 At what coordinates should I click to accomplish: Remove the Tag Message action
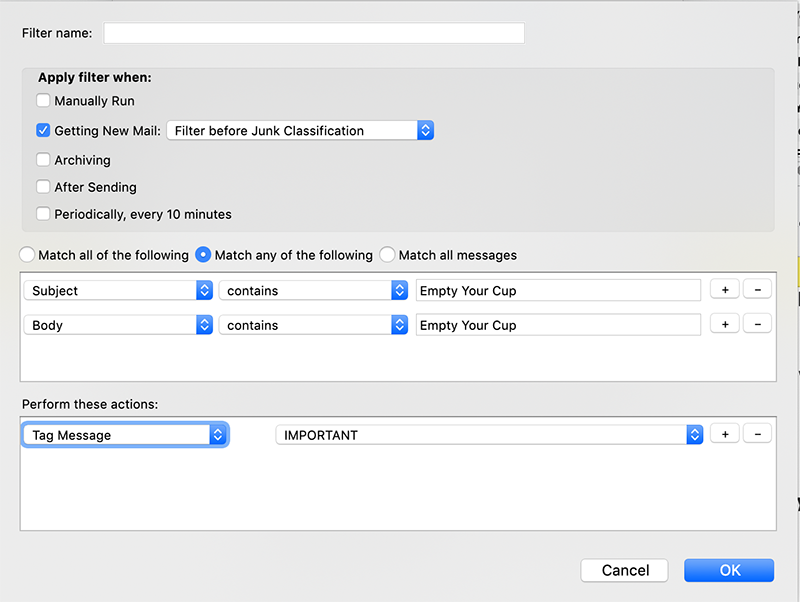(x=757, y=434)
